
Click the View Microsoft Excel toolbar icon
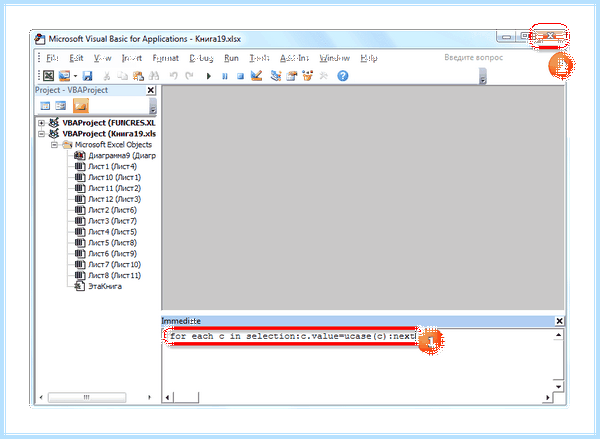point(48,76)
